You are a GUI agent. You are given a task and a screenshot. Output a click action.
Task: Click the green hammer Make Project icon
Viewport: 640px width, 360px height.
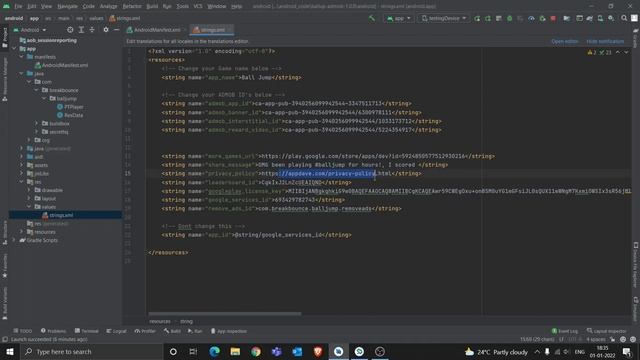372,18
